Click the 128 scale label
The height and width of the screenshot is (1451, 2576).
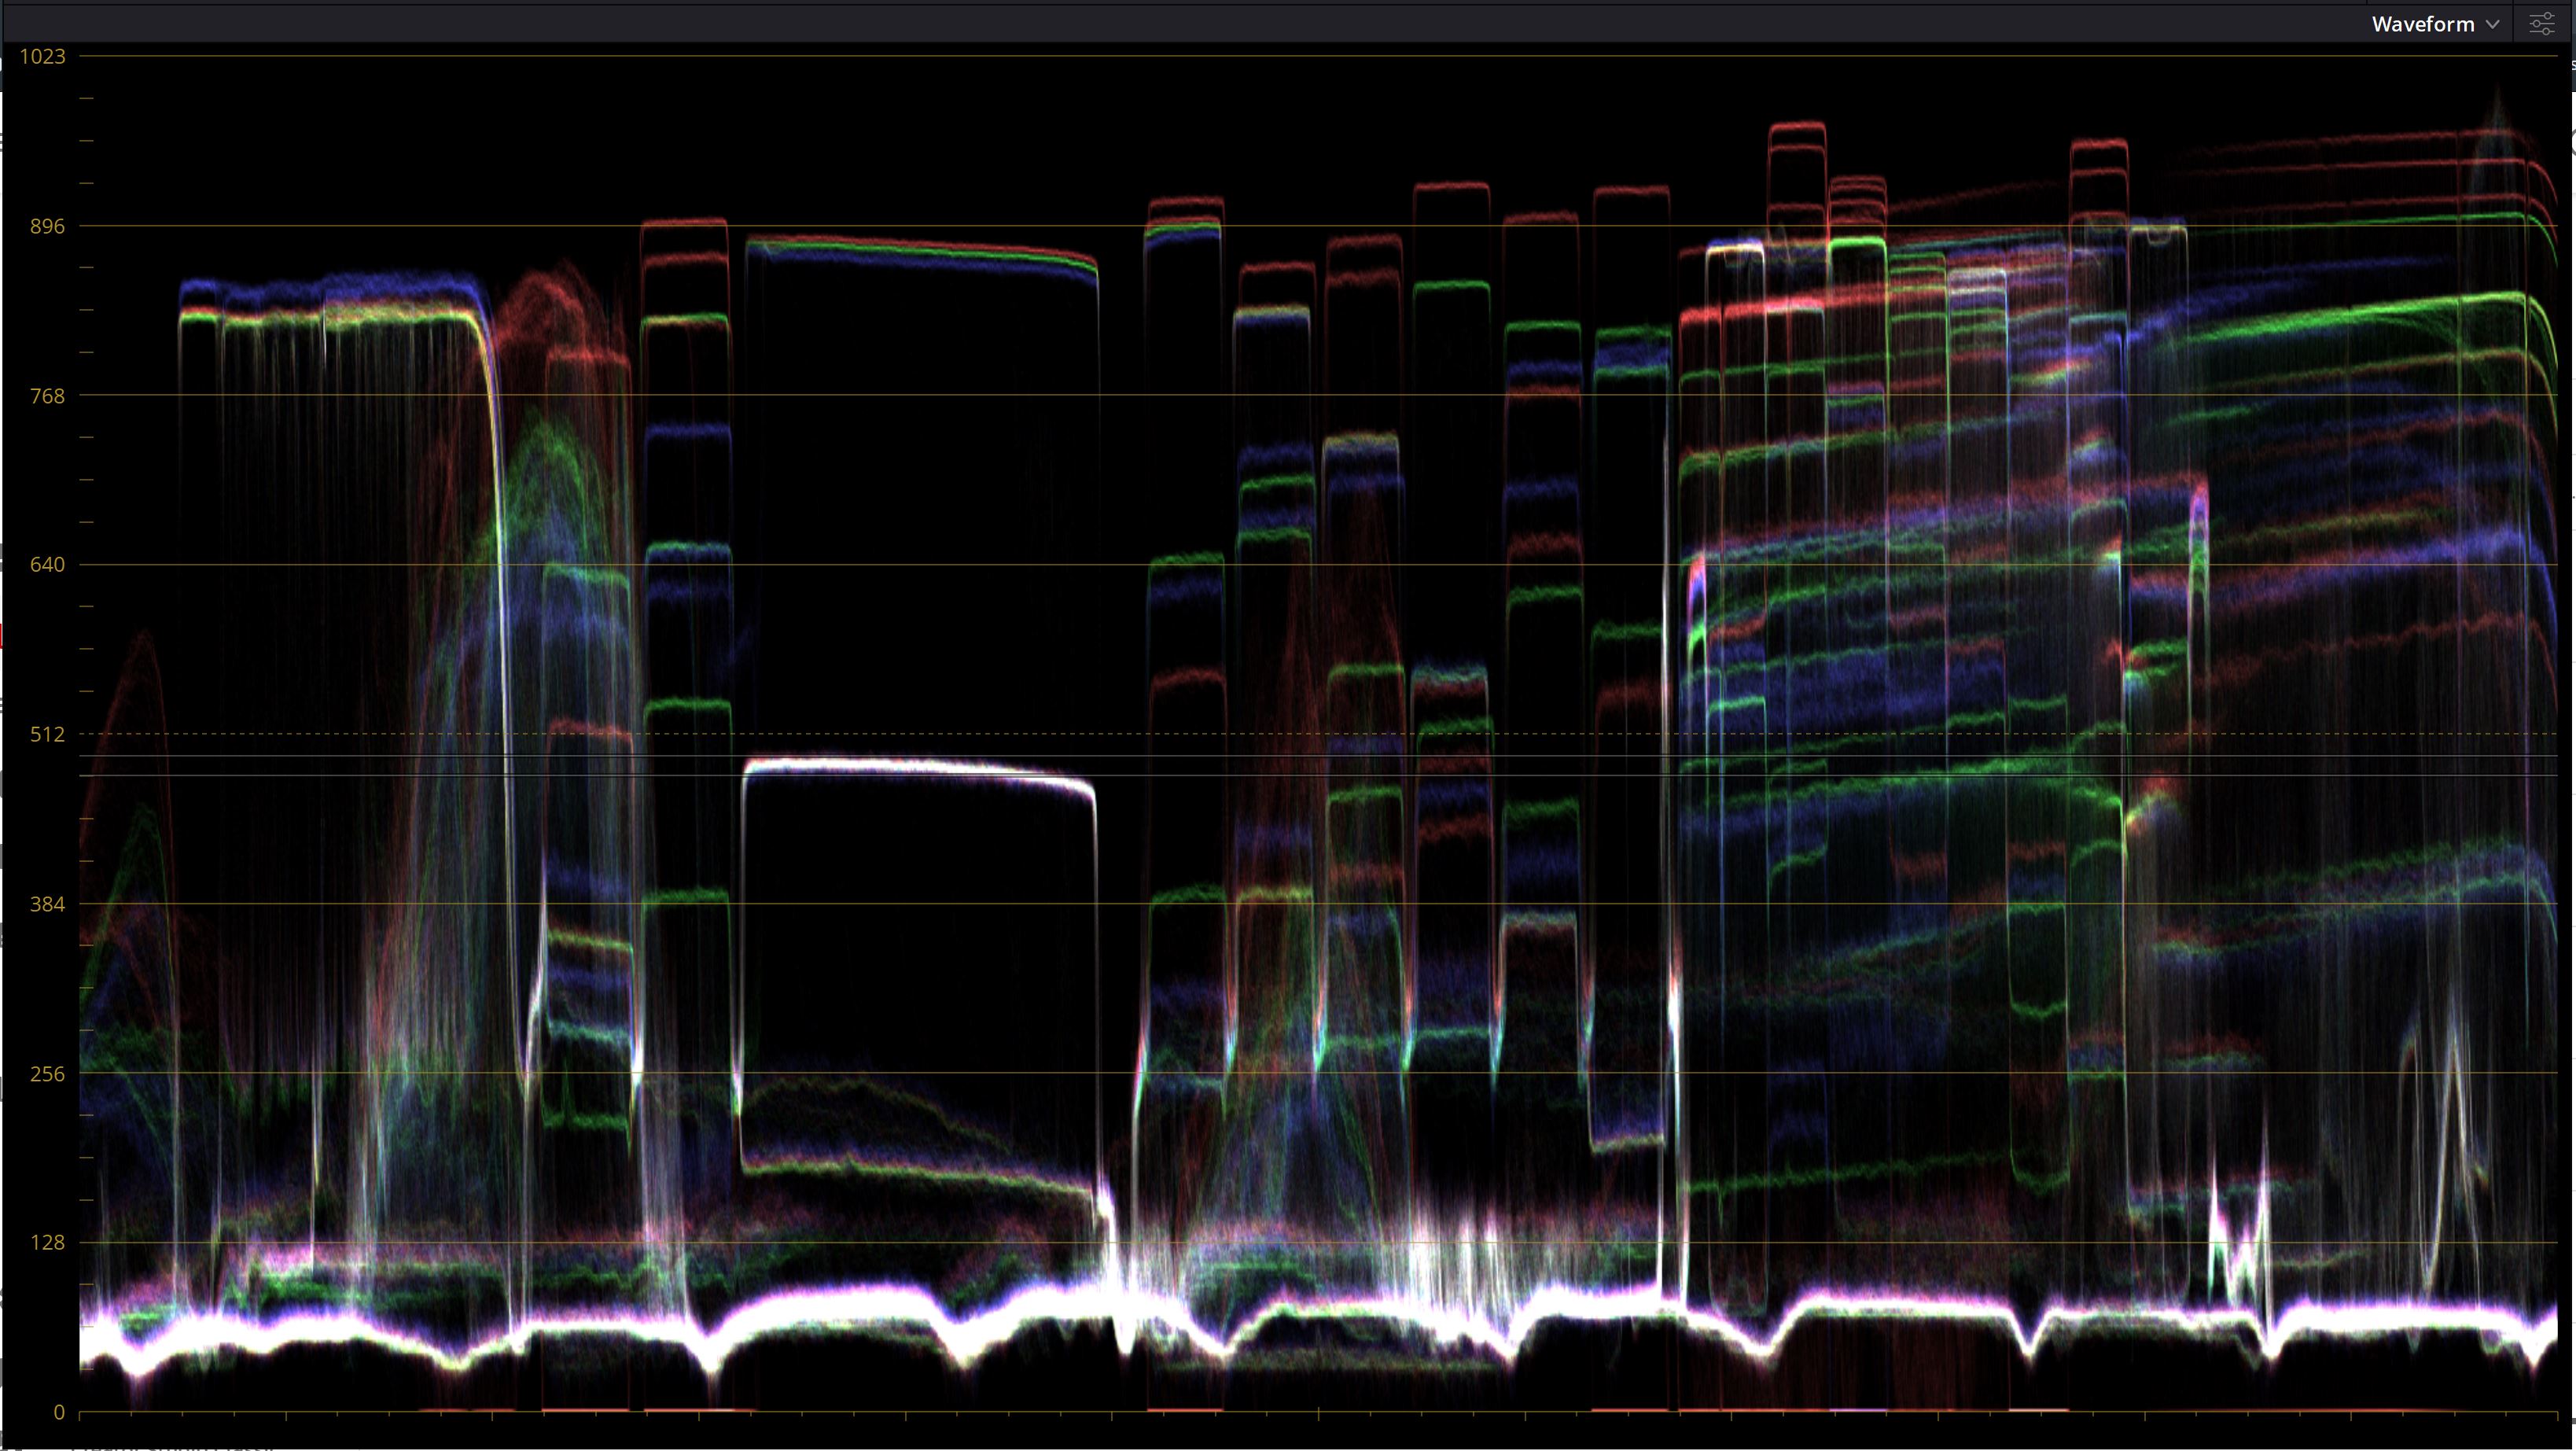coord(47,1243)
